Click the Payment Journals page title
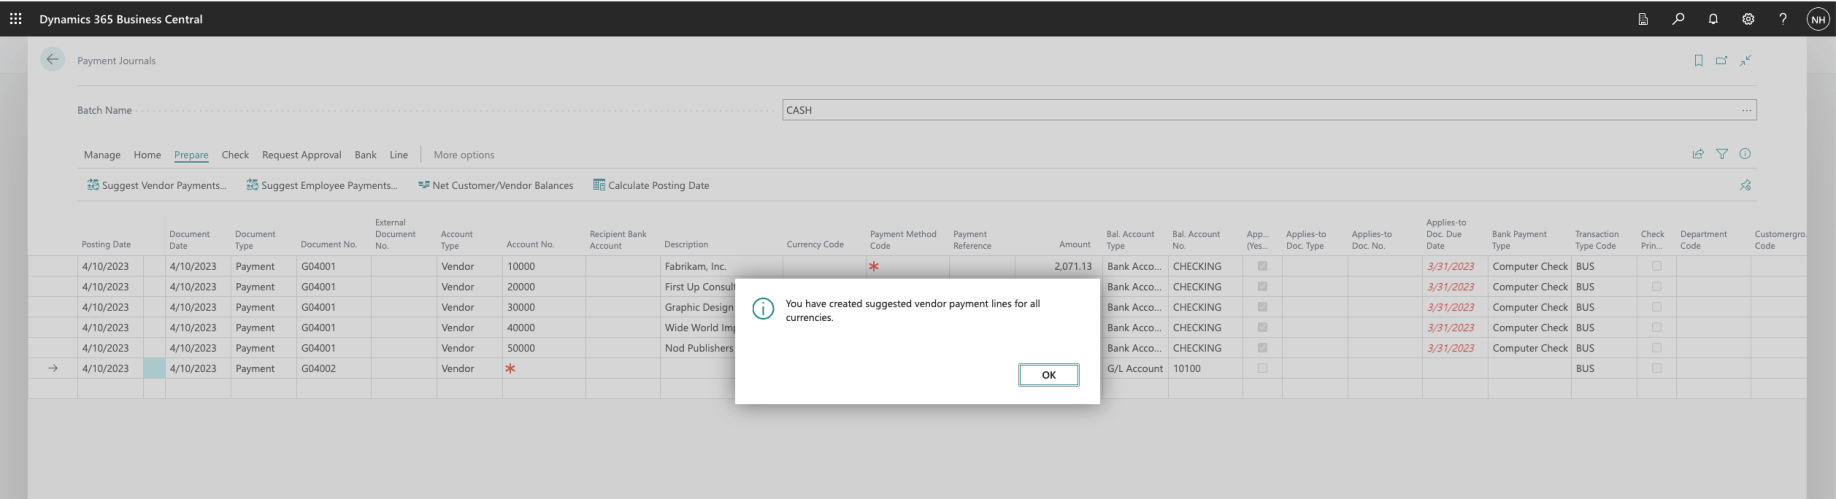This screenshot has height=499, width=1836. coord(116,61)
